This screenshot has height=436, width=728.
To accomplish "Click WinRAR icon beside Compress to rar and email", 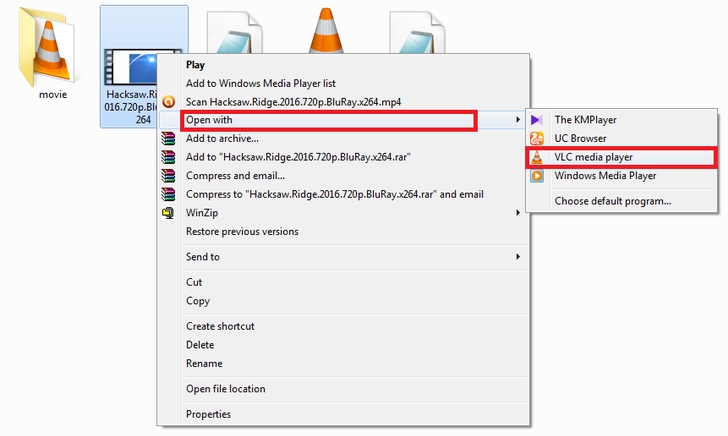I will 169,194.
